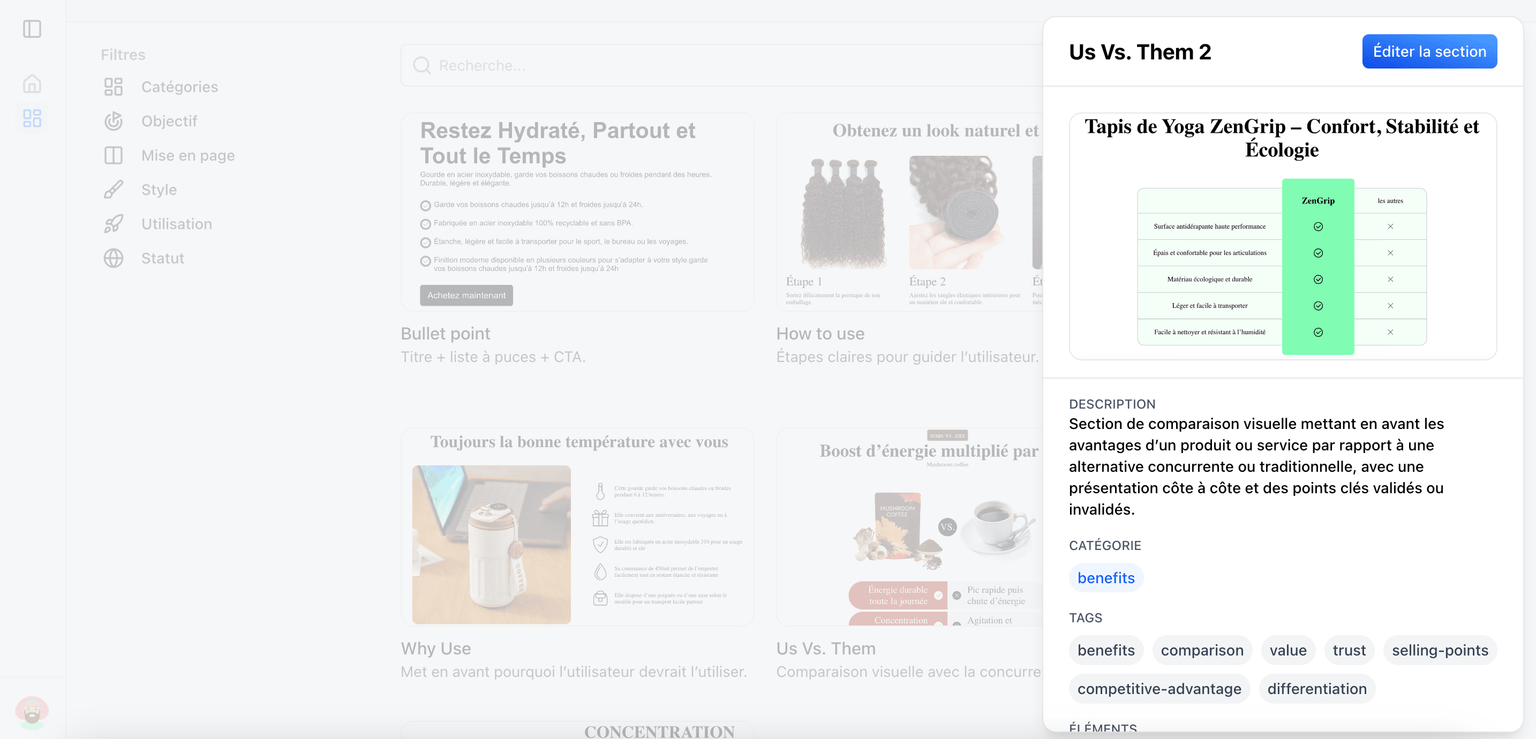Expand the Statut filter
The height and width of the screenshot is (739, 1536).
[163, 258]
